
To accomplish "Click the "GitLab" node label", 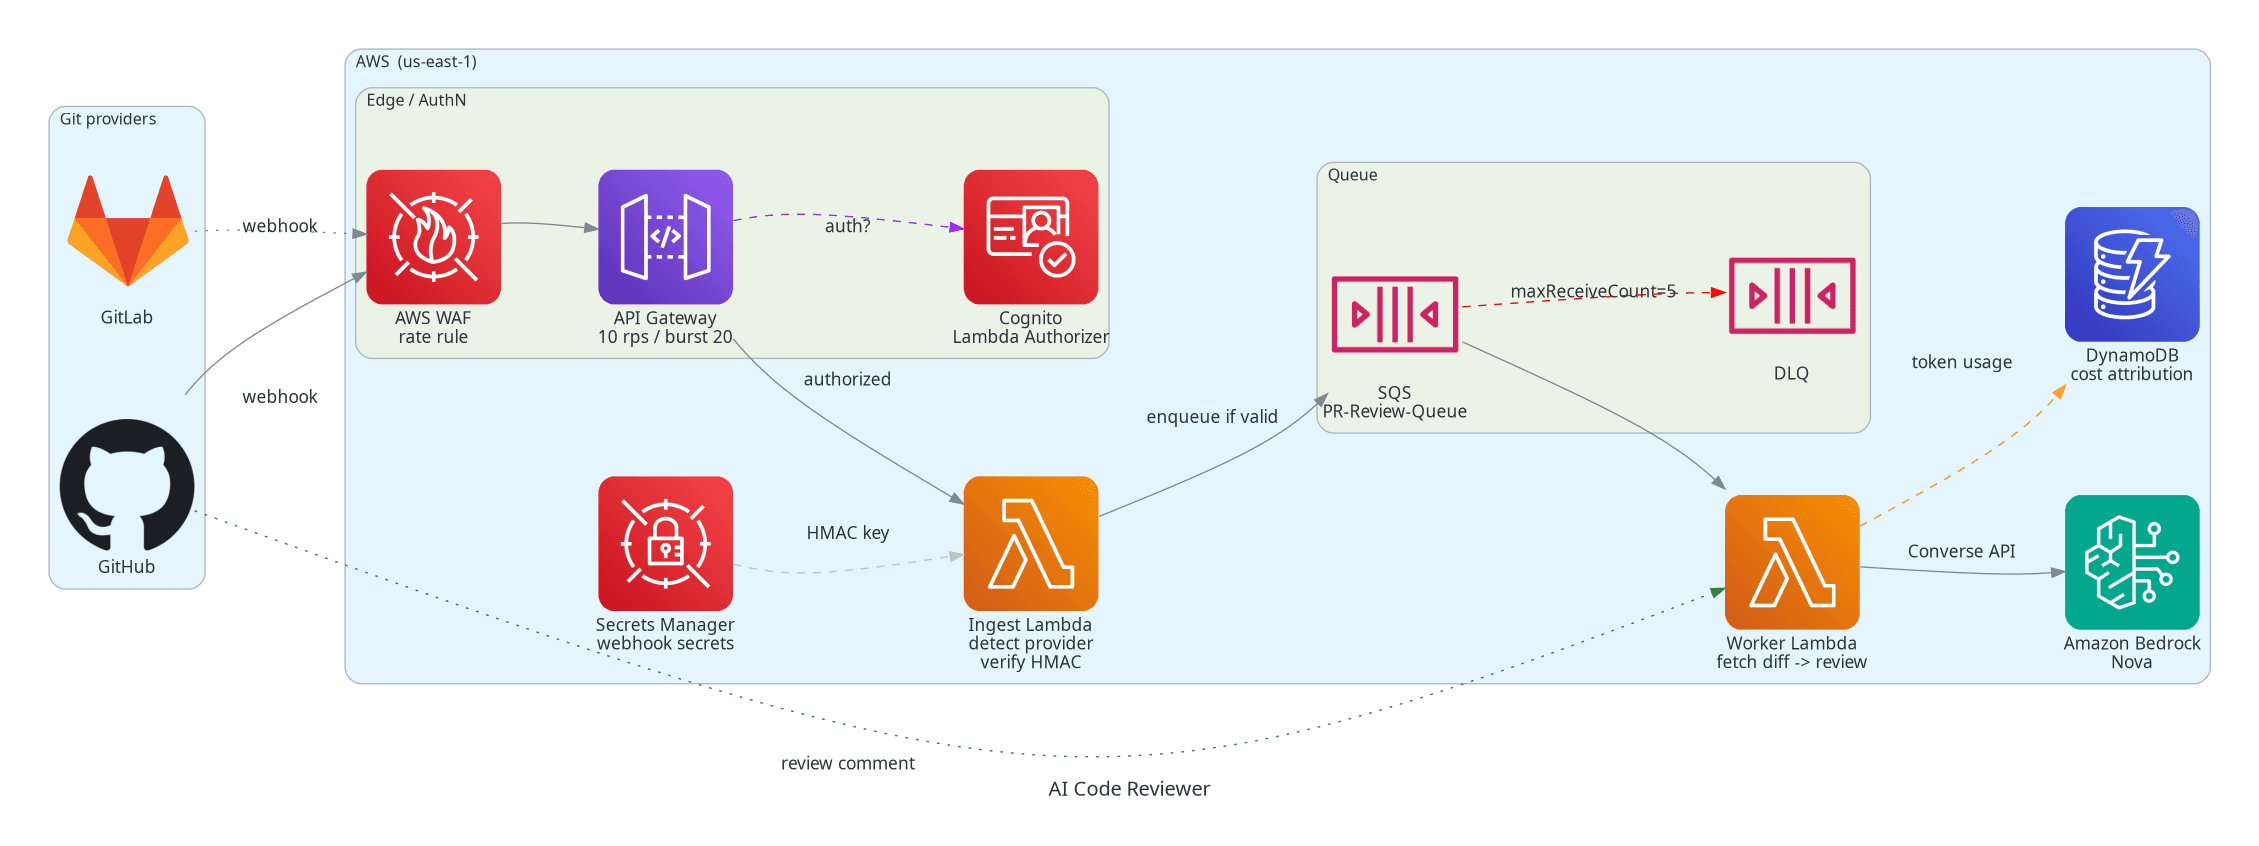I will point(127,317).
